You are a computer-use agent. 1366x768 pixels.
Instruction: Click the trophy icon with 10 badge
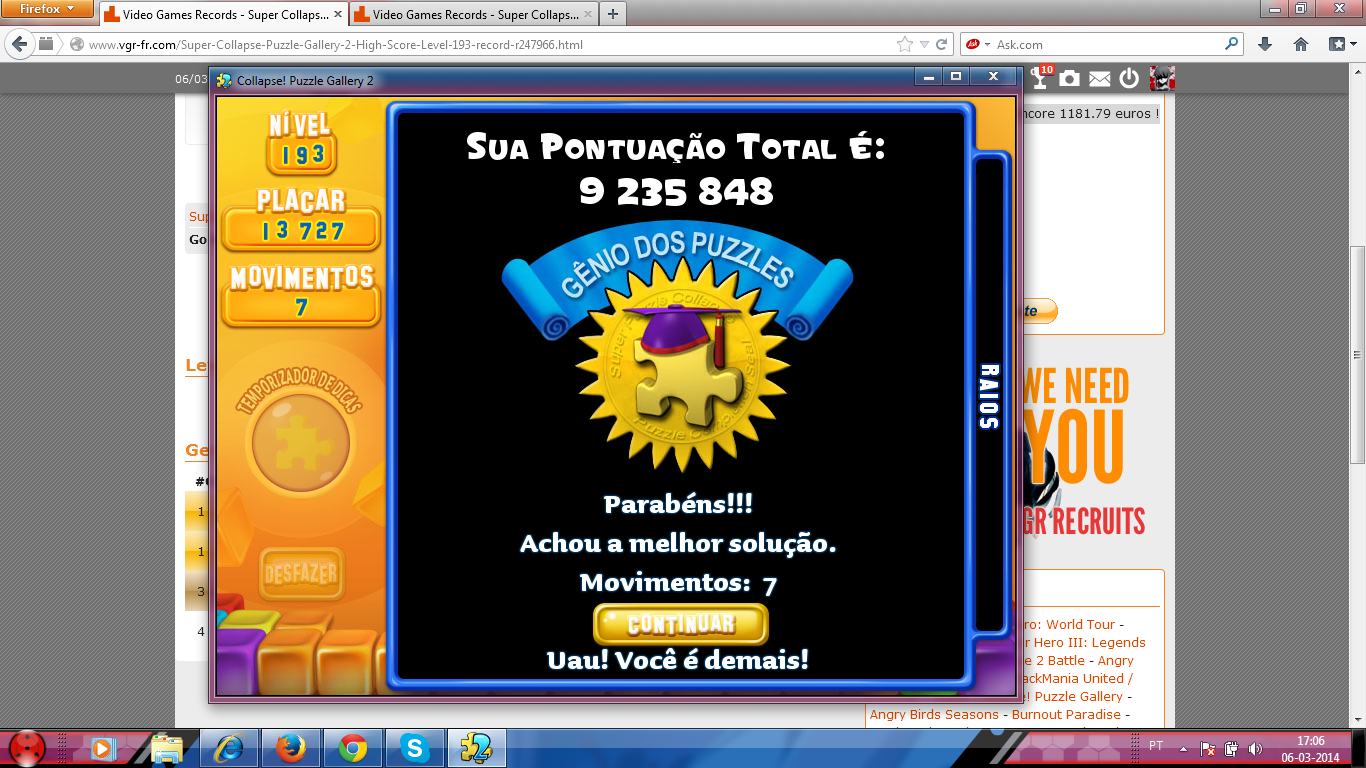pos(1040,78)
